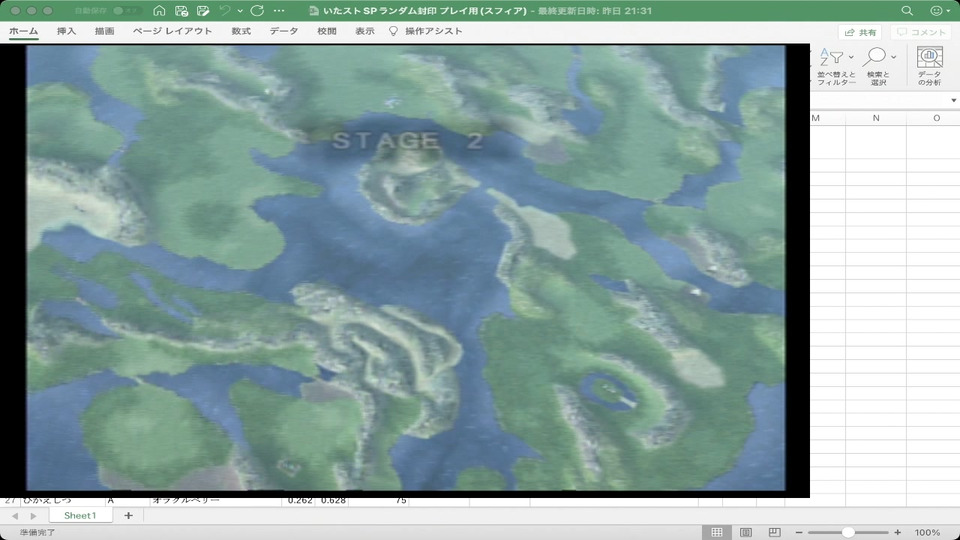This screenshot has width=960, height=540.
Task: Click the 準備完了 status text
Action: (x=37, y=533)
